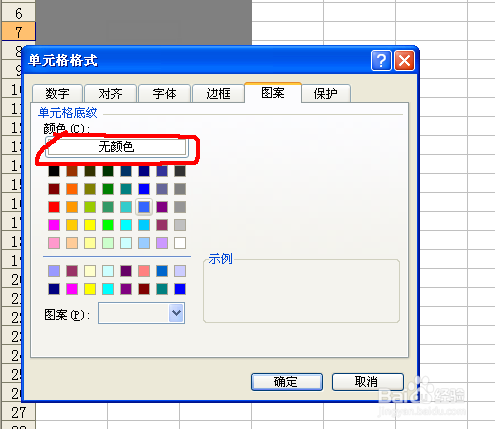Select the lavender swatch beside the white swatch
Screen dimensions: 495x429
click(162, 243)
